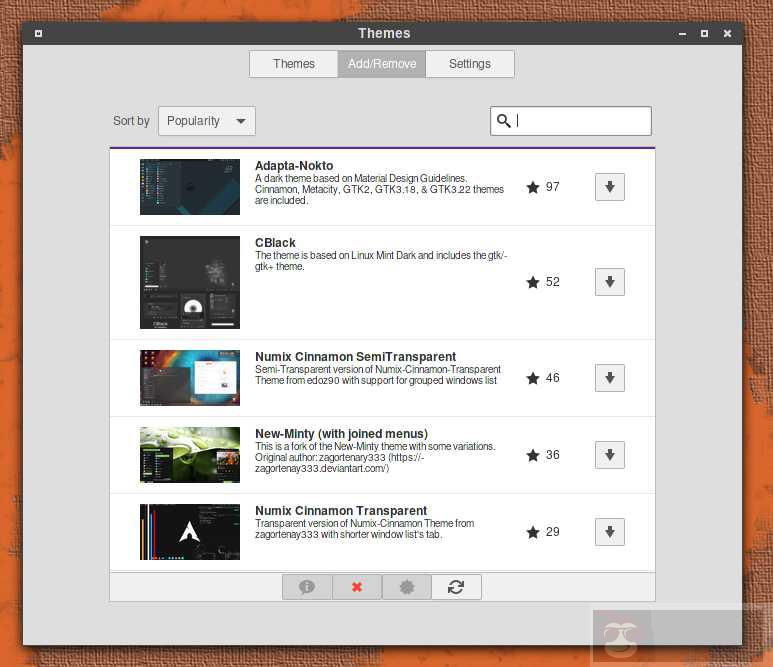Click the window menu icon in titlebar
Screen dimensions: 773x667
[x=38, y=34]
